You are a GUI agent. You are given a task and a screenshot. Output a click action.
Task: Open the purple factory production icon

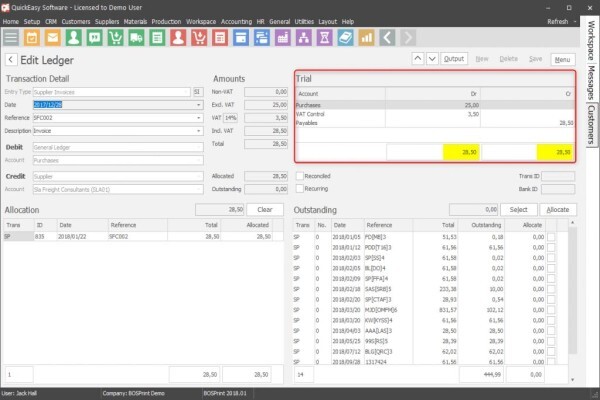point(282,38)
